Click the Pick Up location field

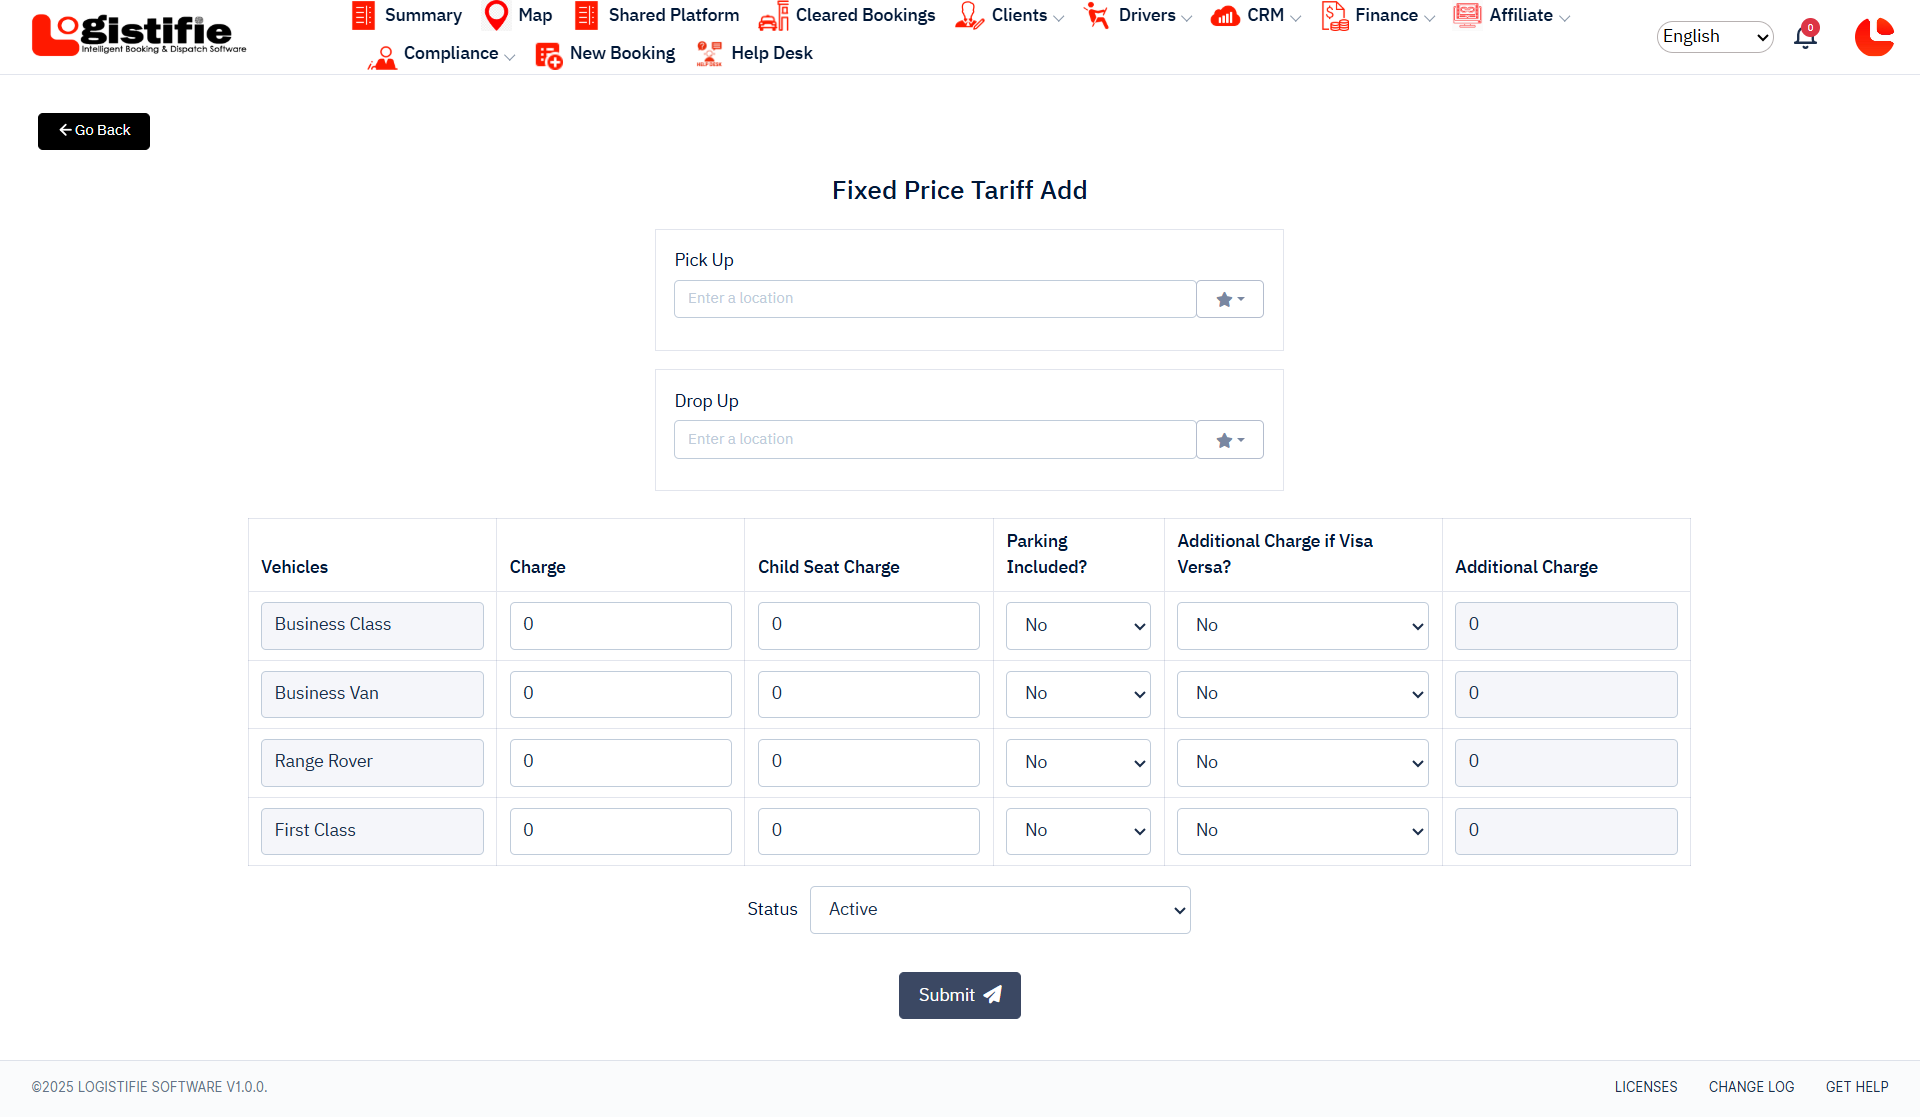point(934,299)
